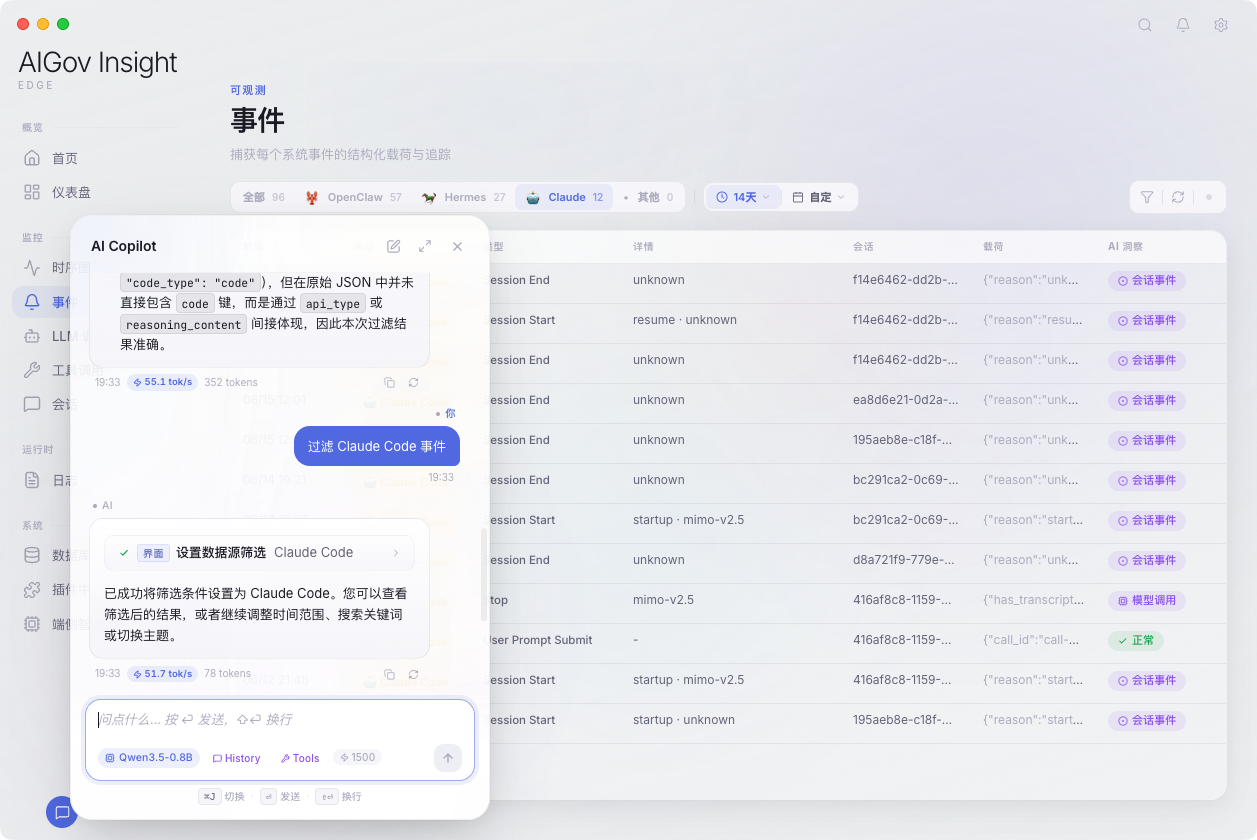Open settings gear icon at top right
This screenshot has width=1257, height=840.
1221,25
